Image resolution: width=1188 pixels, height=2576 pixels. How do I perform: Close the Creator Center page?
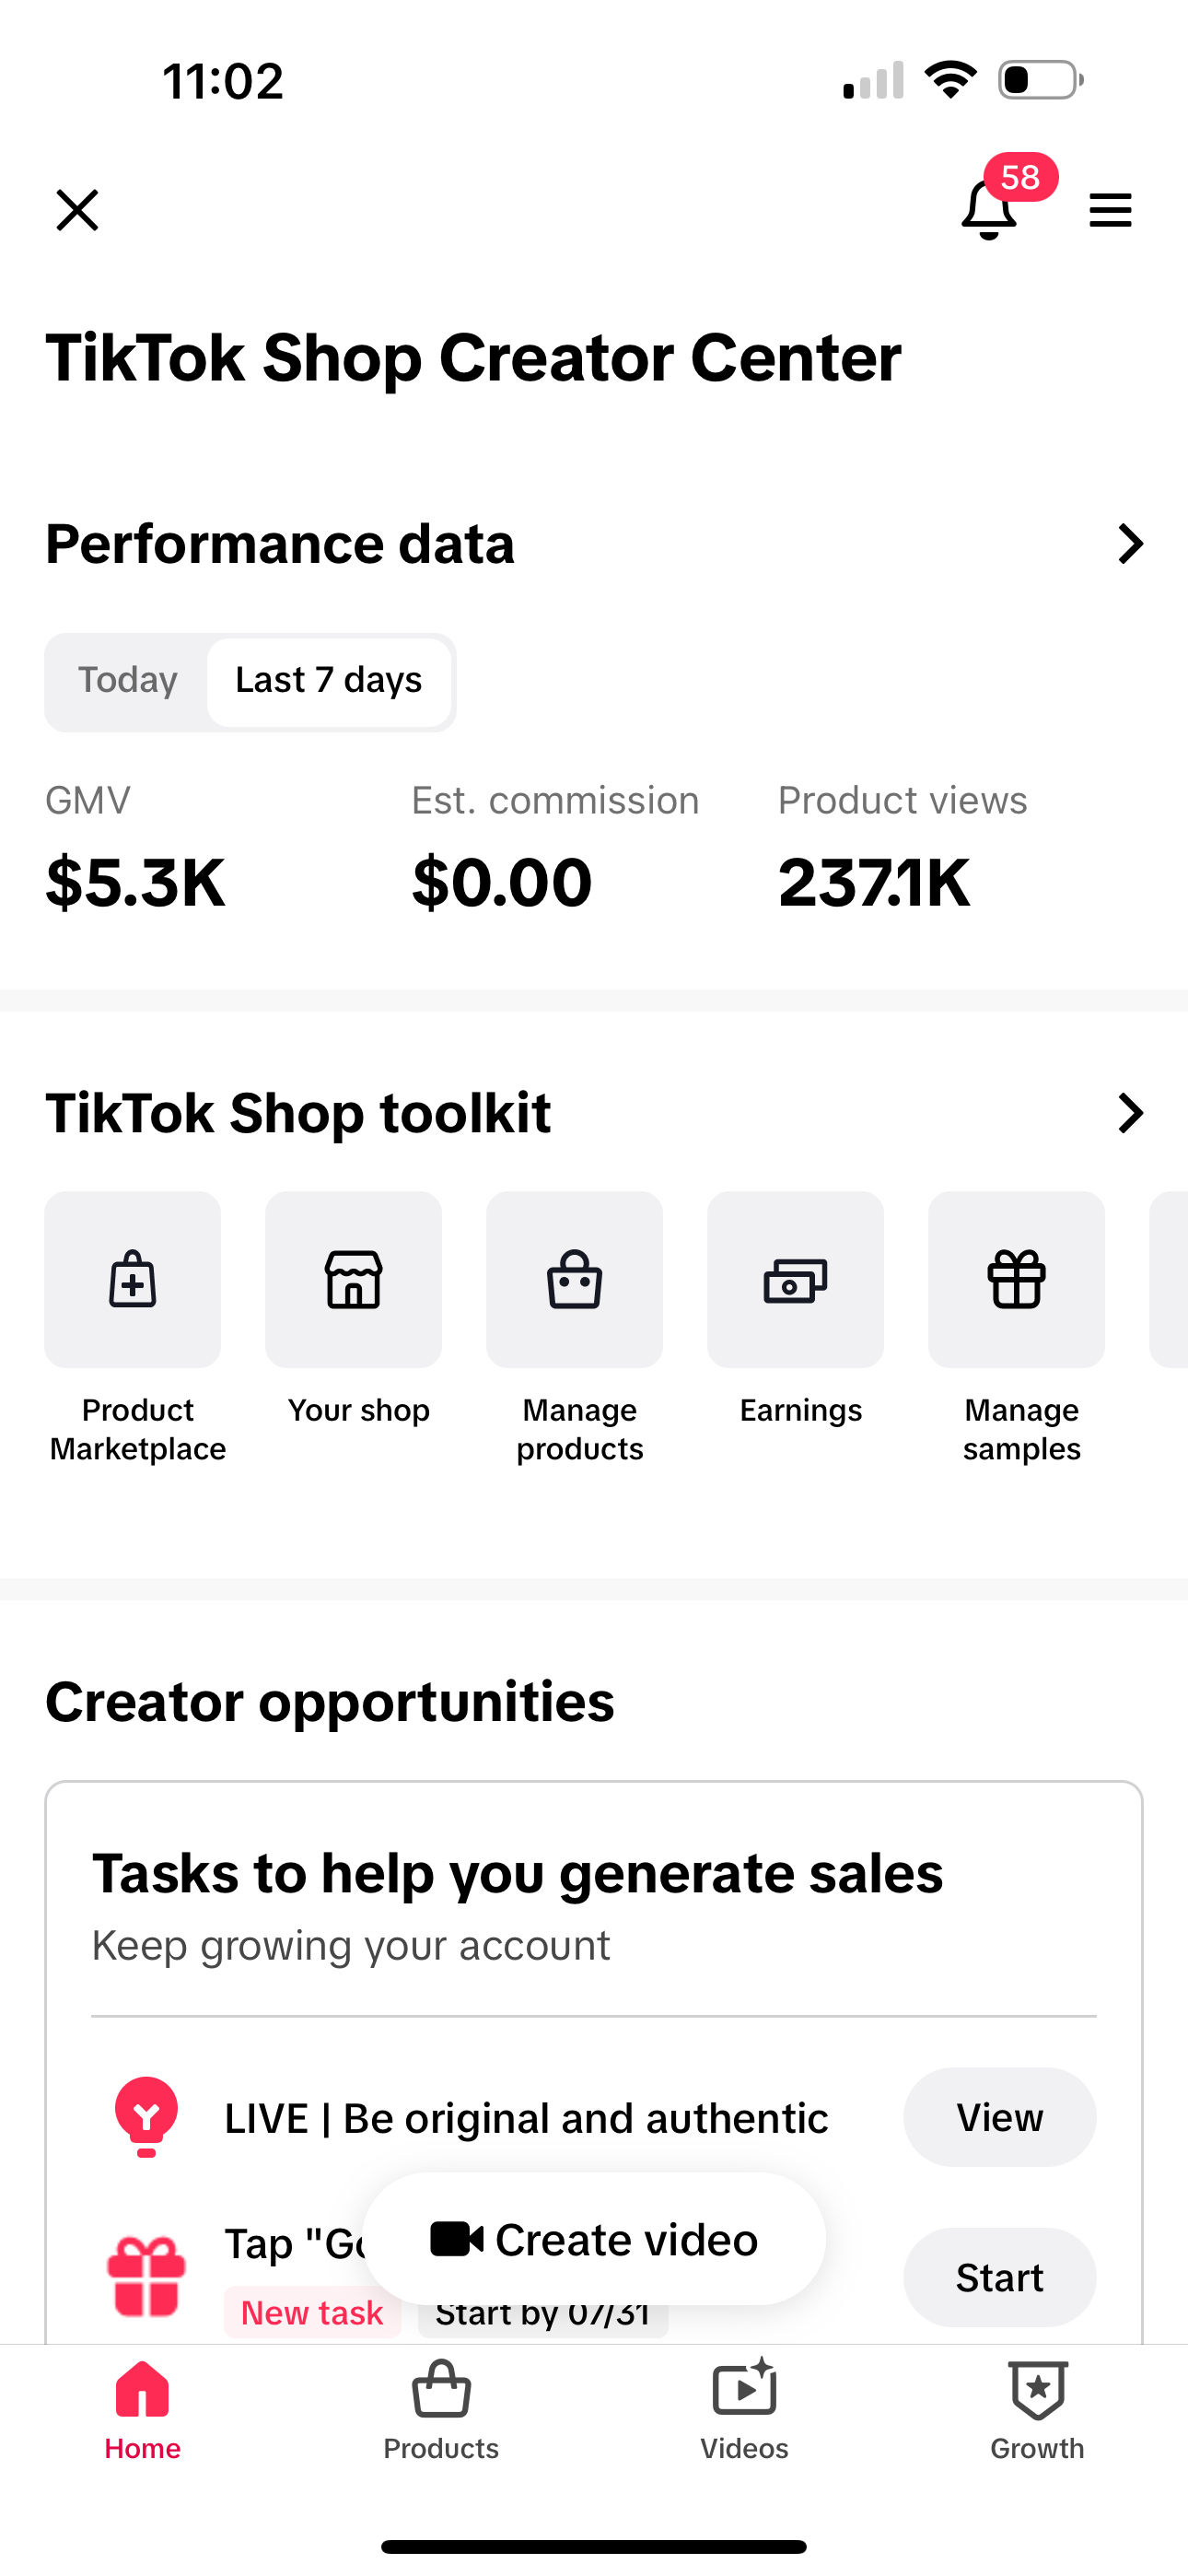77,210
